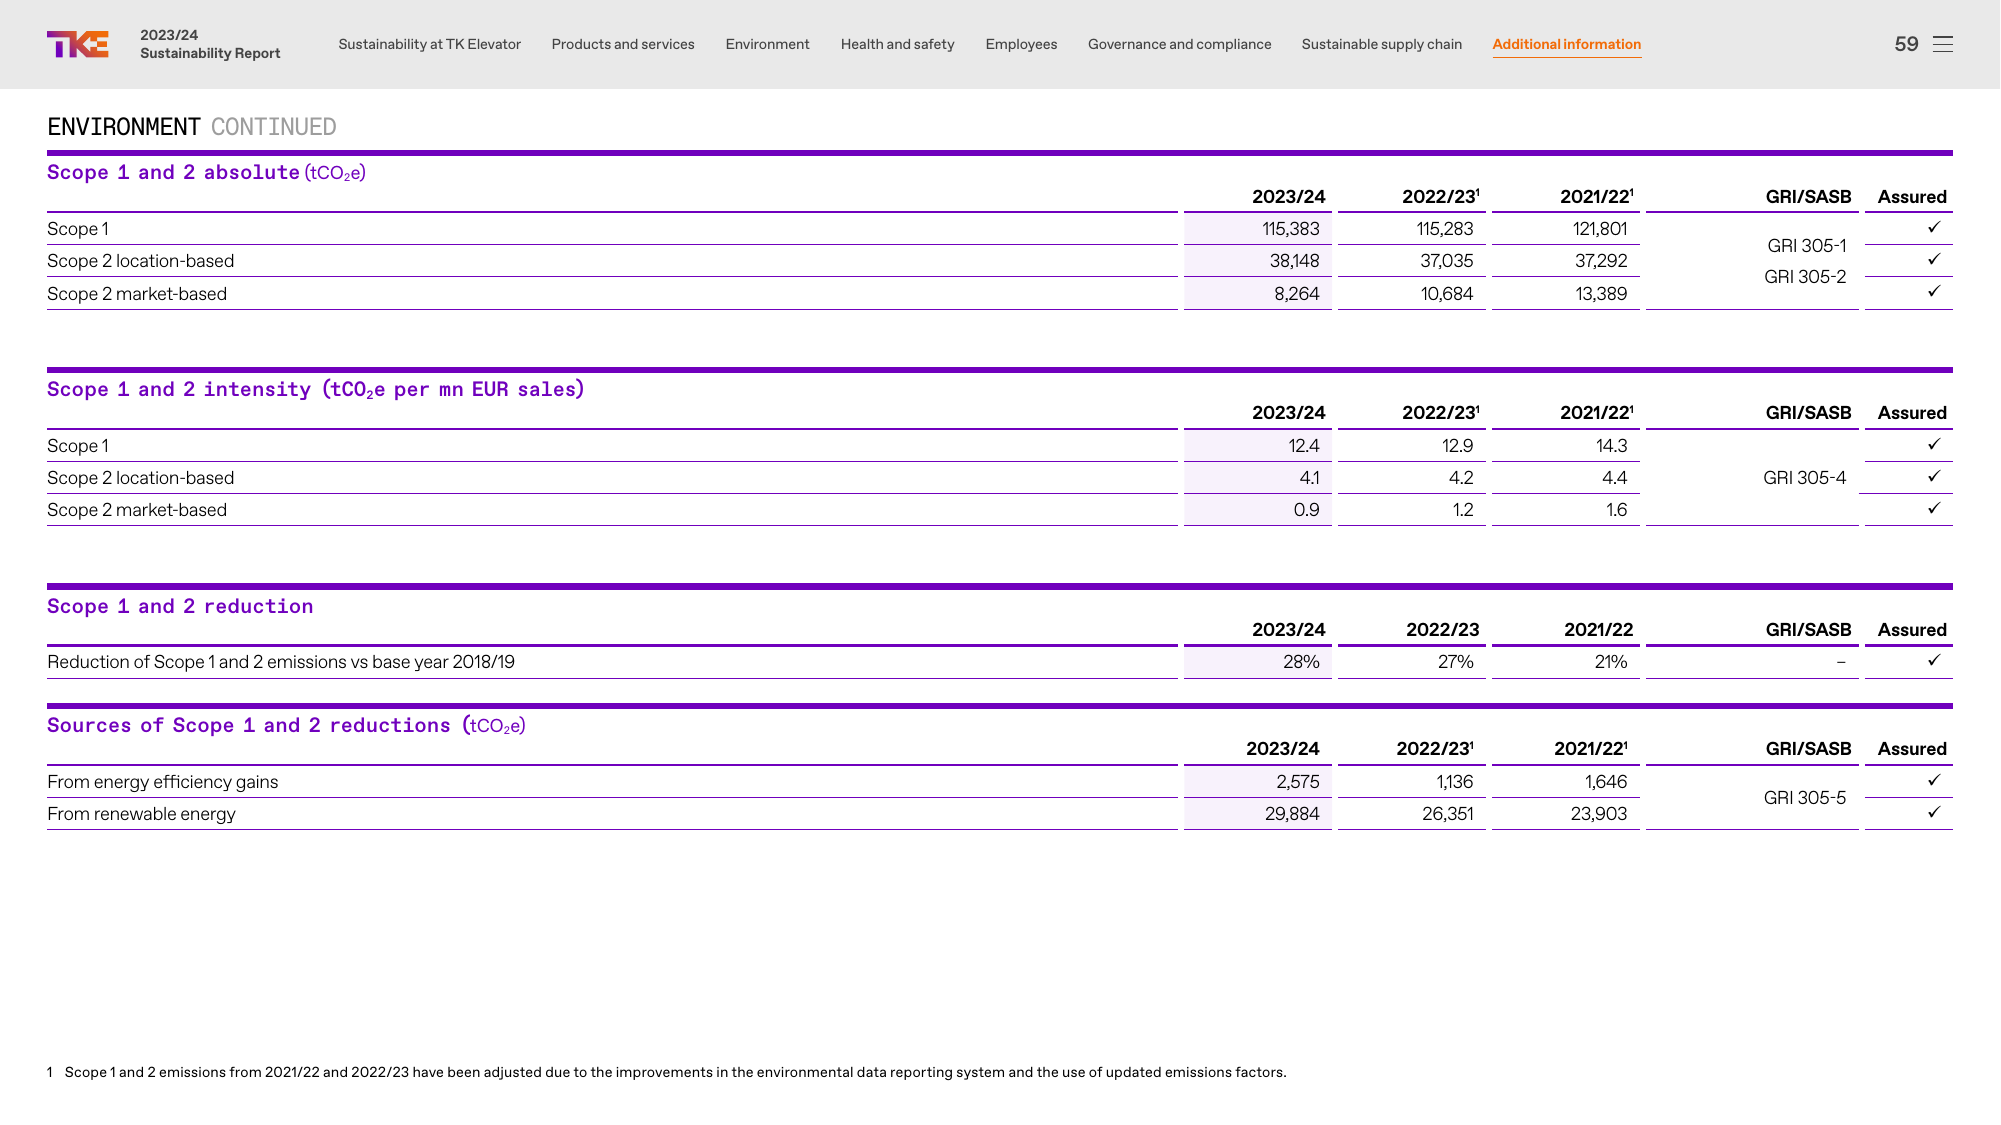This screenshot has width=2001, height=1125.
Task: Open Sustainability at TK Elevator section
Action: pyautogui.click(x=429, y=44)
